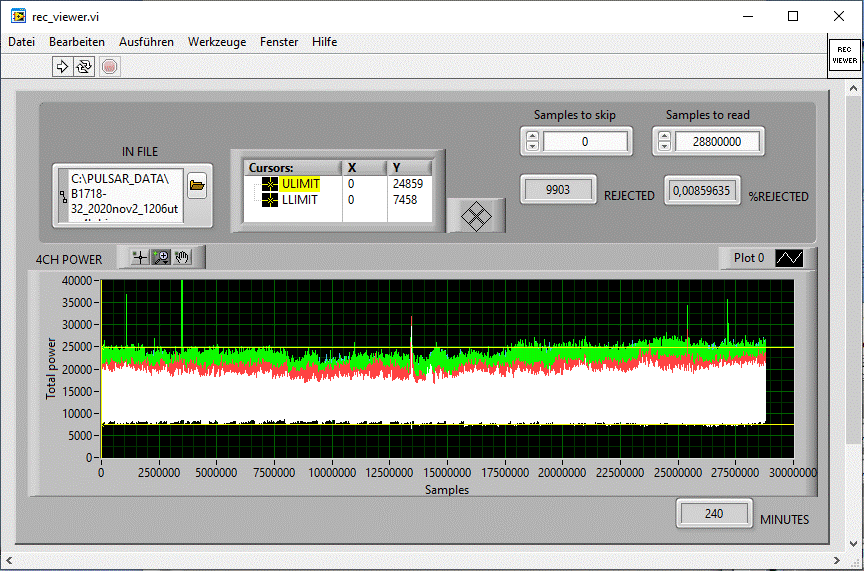Click the Run arrow button
The width and height of the screenshot is (864, 571).
pos(62,67)
